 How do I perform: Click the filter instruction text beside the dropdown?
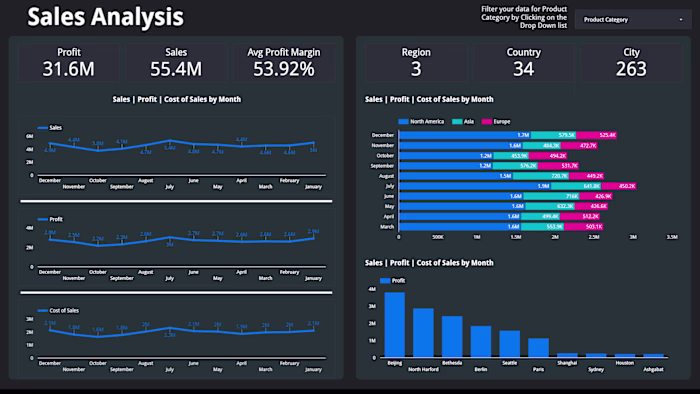point(524,17)
